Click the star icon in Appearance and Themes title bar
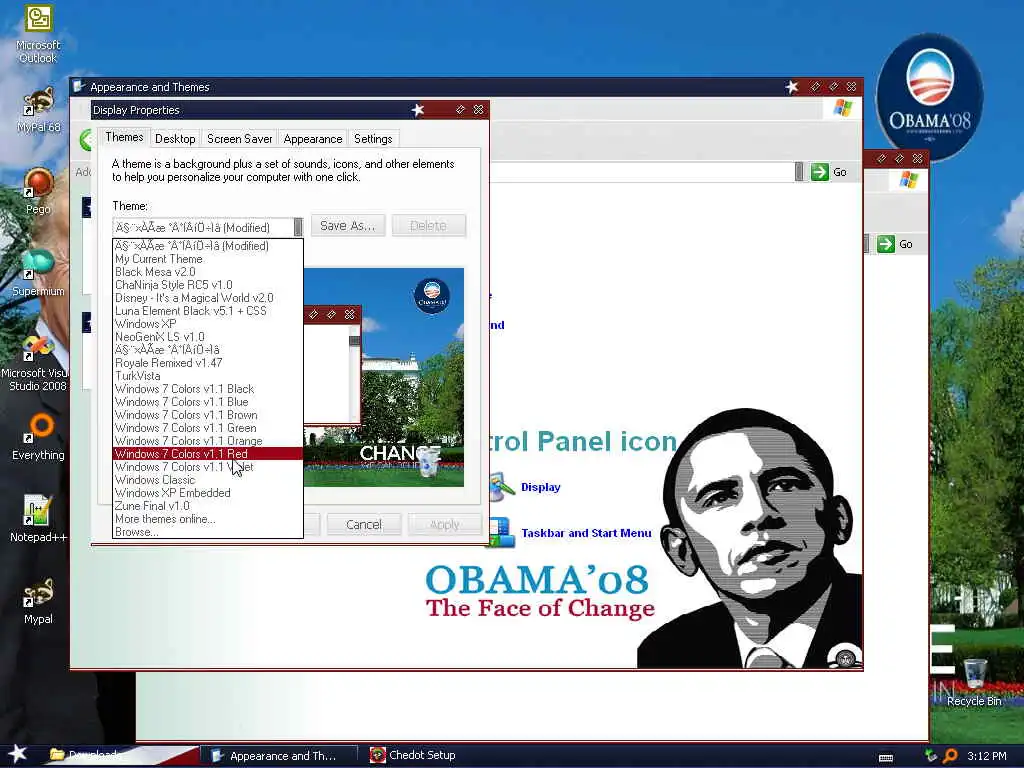The width and height of the screenshot is (1024, 768). click(792, 87)
